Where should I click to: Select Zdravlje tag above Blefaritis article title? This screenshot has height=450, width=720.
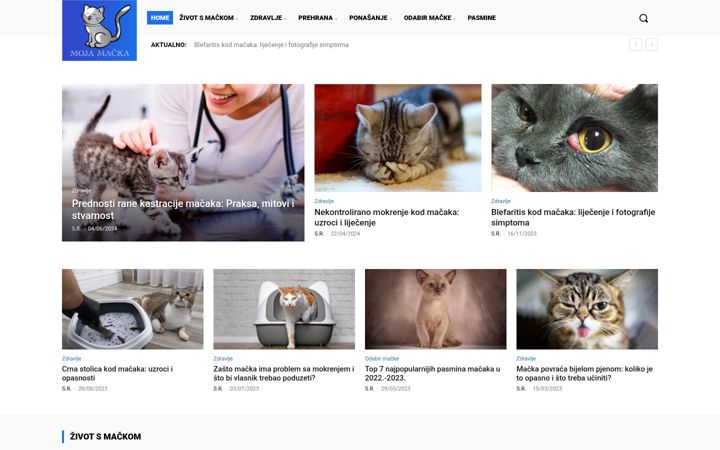click(501, 201)
